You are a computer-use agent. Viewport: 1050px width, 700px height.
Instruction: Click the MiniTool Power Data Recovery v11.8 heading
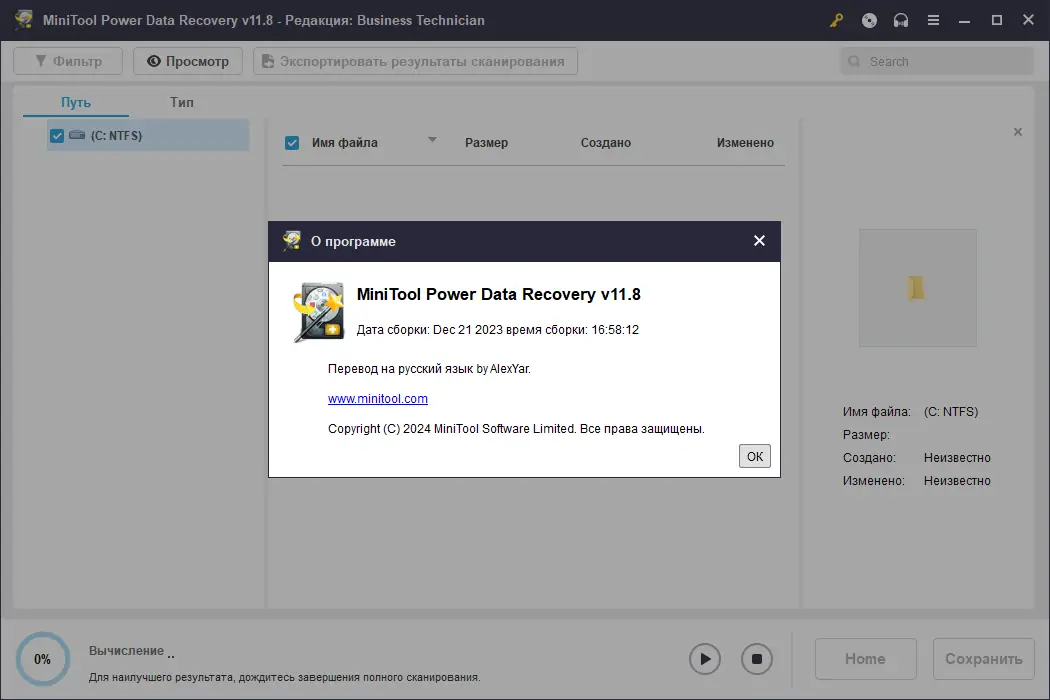499,294
